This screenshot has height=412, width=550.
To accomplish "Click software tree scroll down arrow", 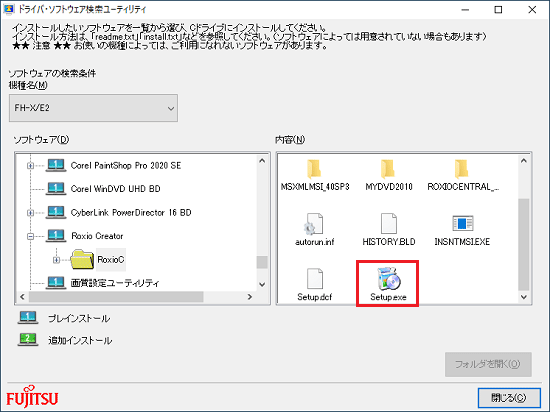I will click(x=262, y=284).
